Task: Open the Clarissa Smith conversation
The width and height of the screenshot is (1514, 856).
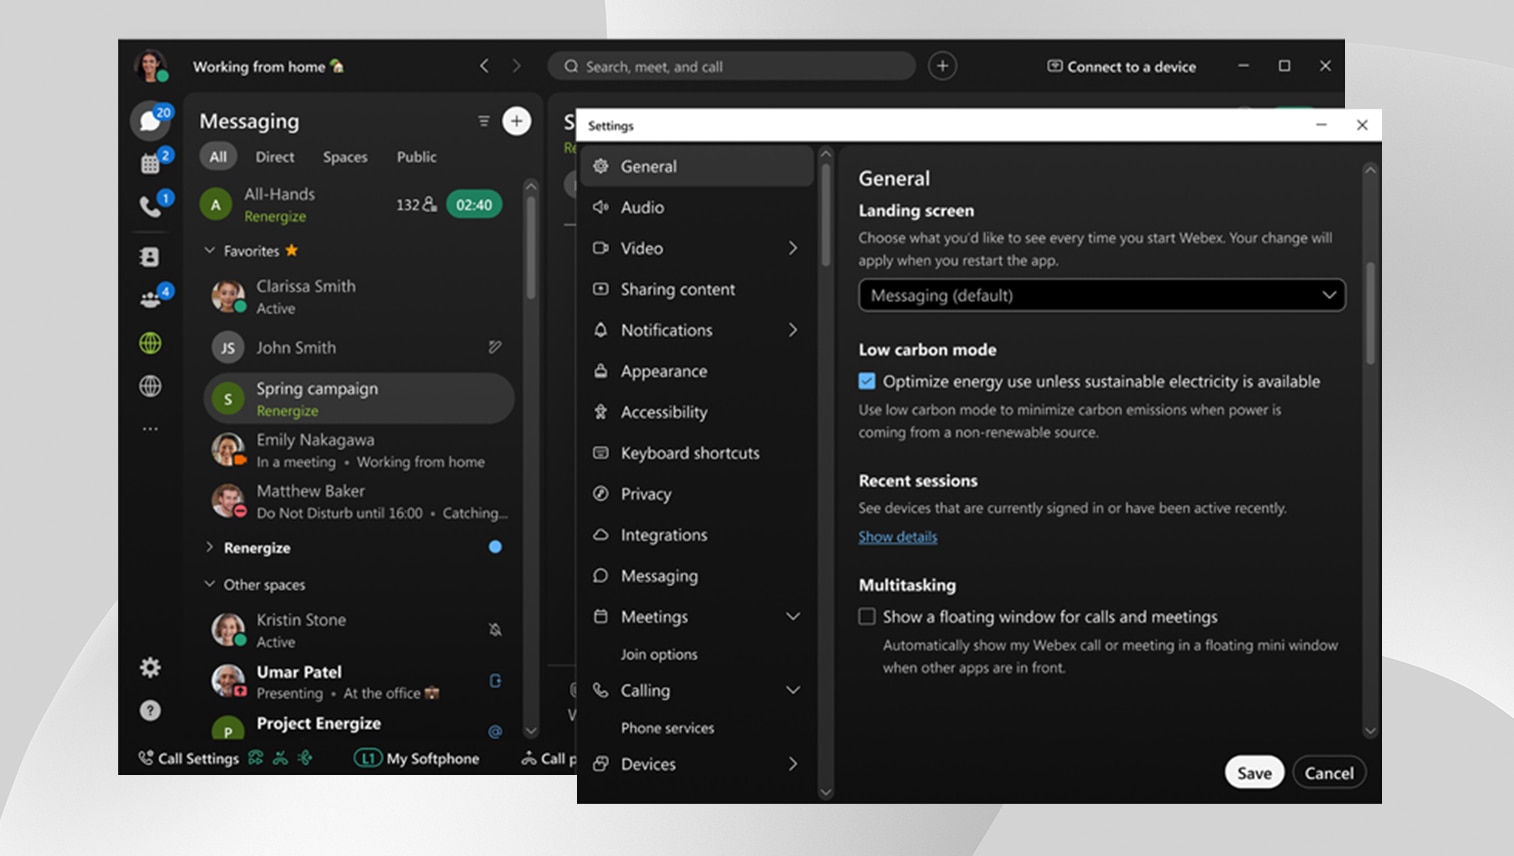Action: pyautogui.click(x=359, y=296)
